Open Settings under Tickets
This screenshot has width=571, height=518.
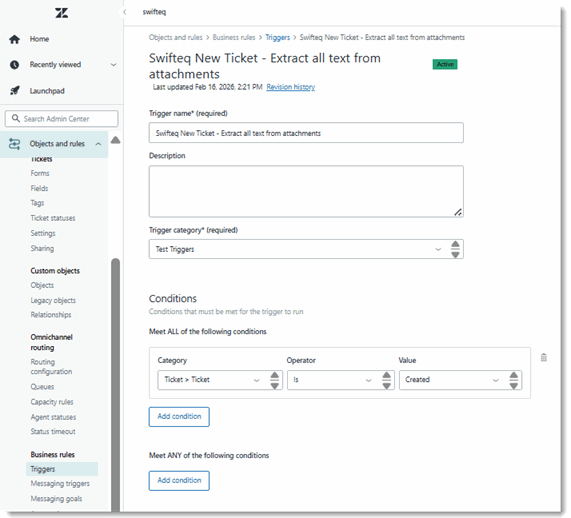click(x=43, y=233)
